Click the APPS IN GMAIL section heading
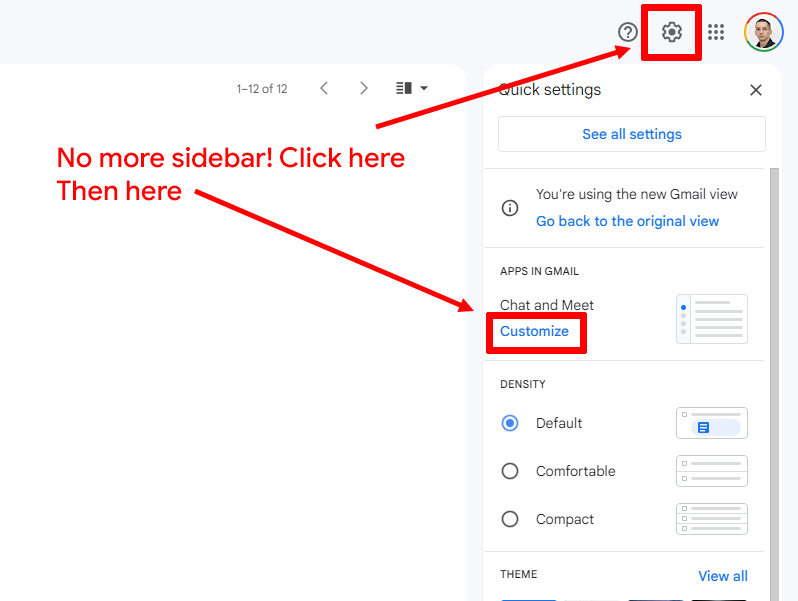This screenshot has height=601, width=798. 539,271
